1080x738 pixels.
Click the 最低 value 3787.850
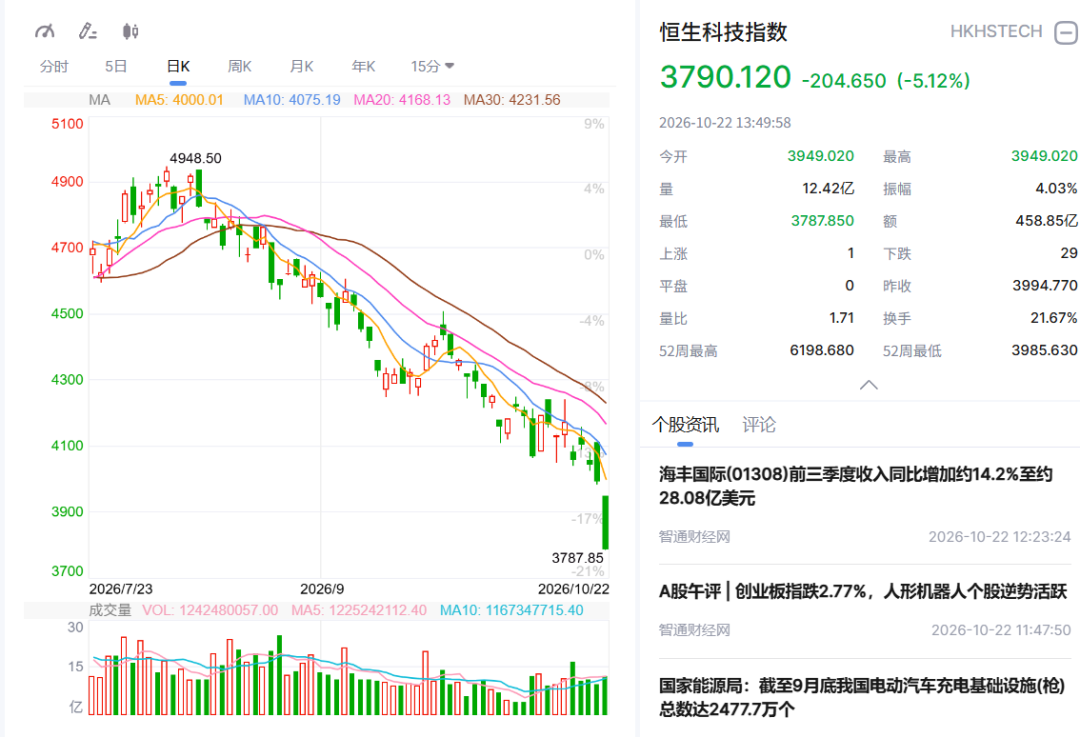pos(822,221)
